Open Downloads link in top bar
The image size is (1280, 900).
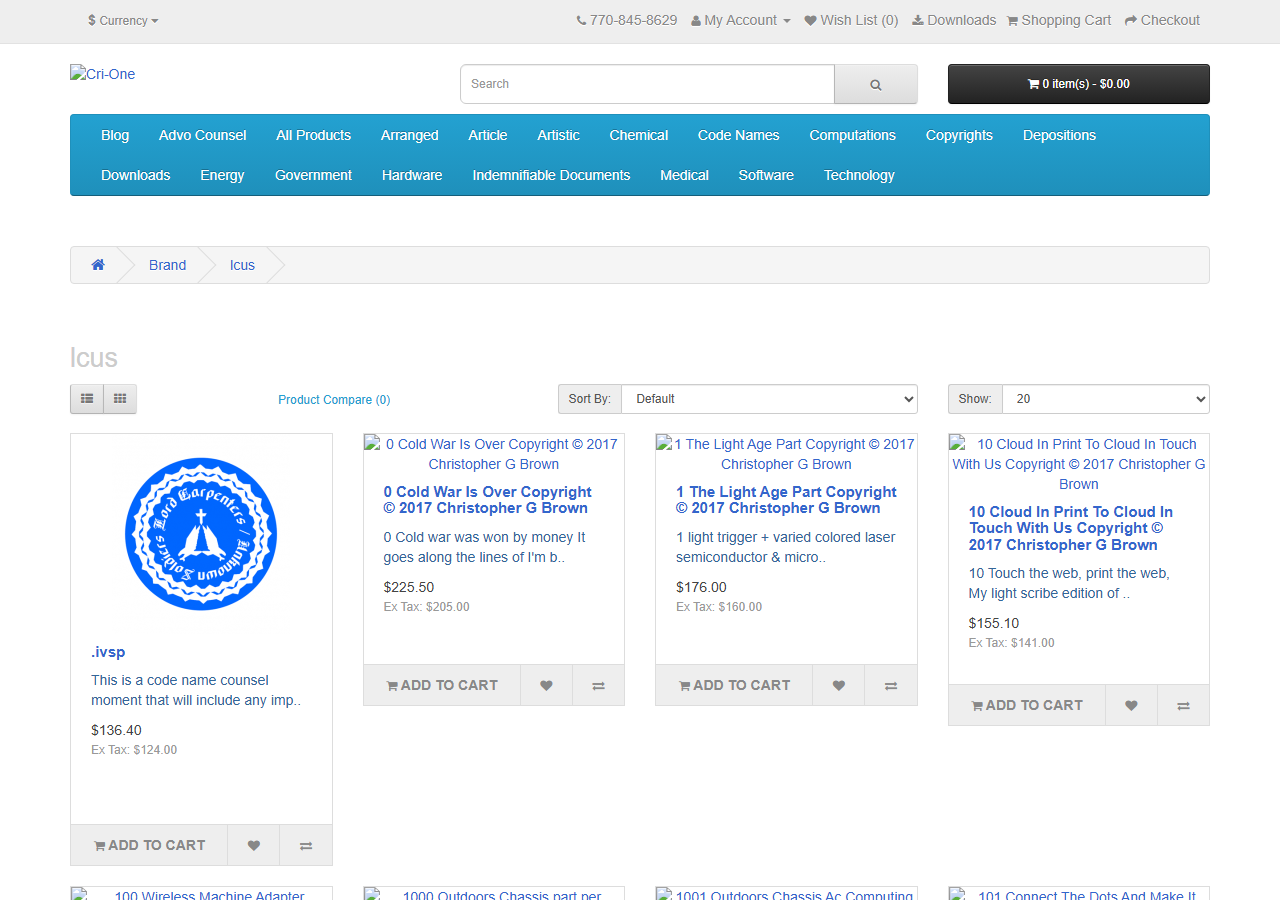[954, 20]
